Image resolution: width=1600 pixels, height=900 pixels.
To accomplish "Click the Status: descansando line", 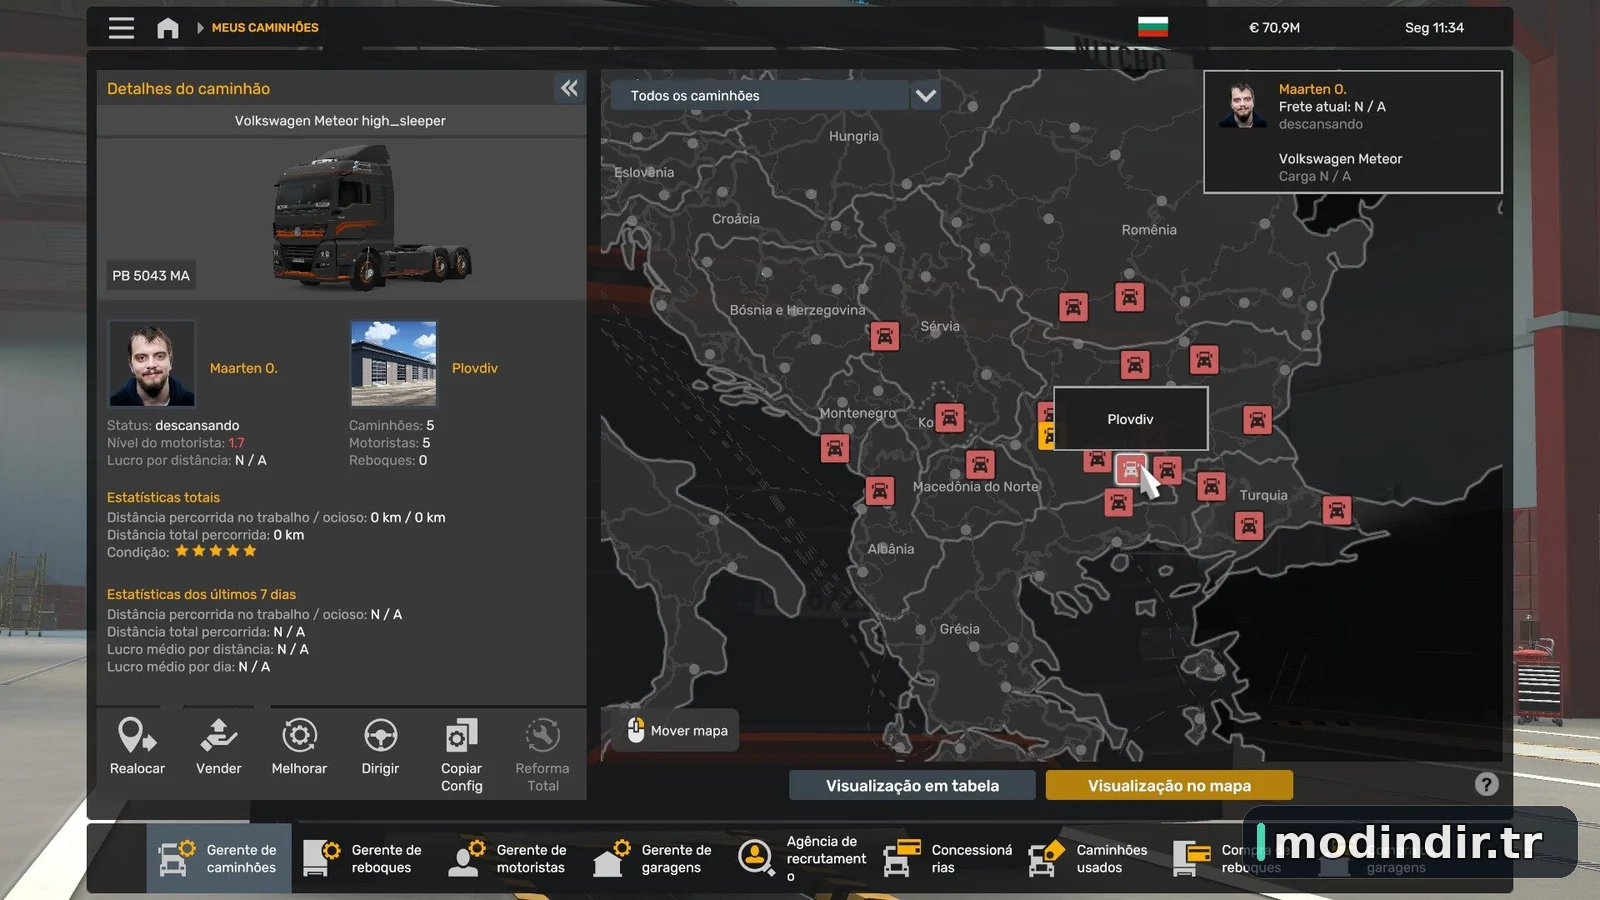I will click(173, 425).
